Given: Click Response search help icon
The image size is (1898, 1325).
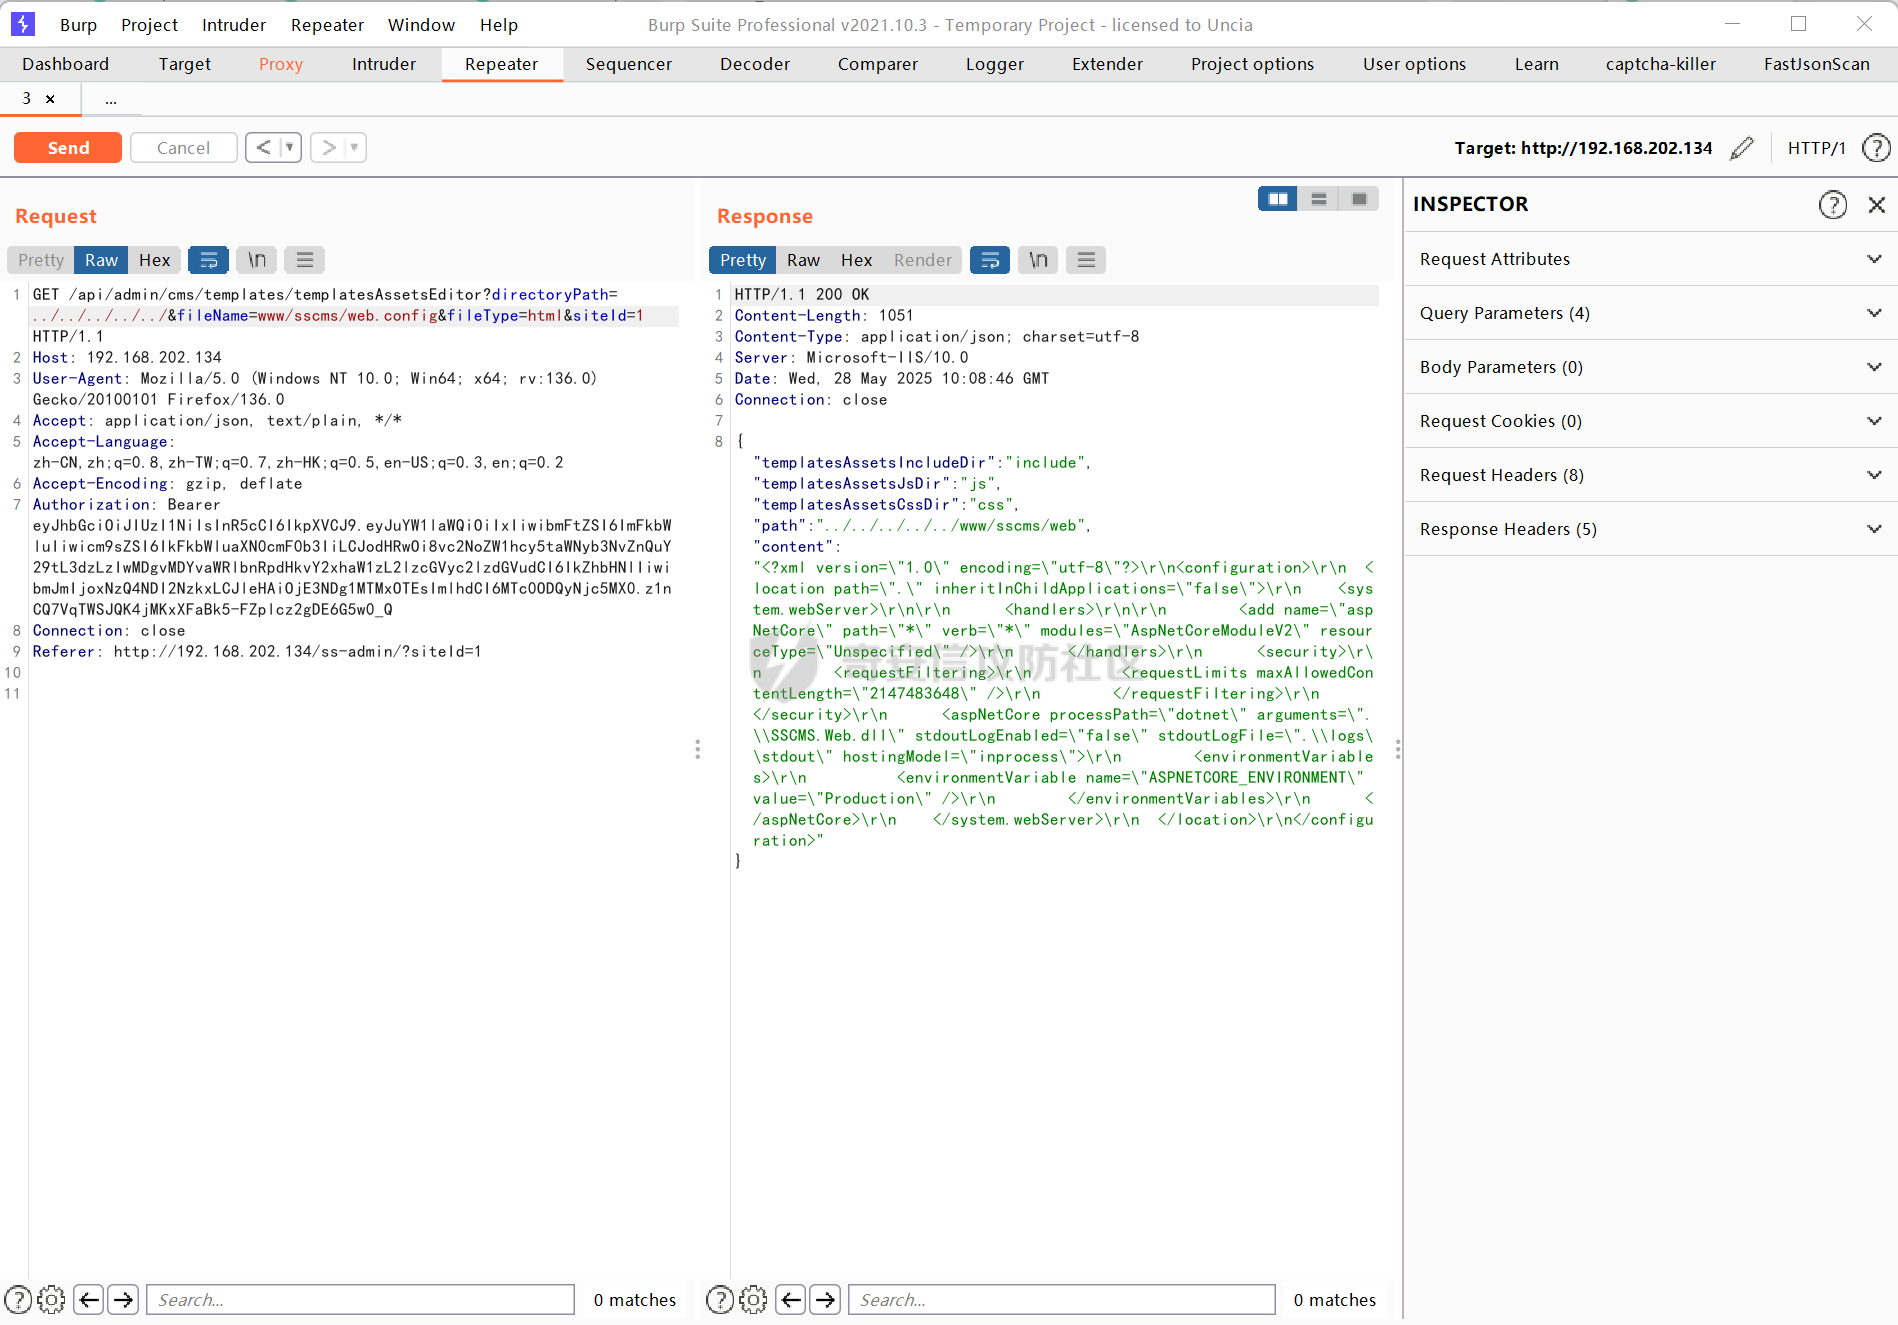Looking at the screenshot, I should click(x=720, y=1299).
